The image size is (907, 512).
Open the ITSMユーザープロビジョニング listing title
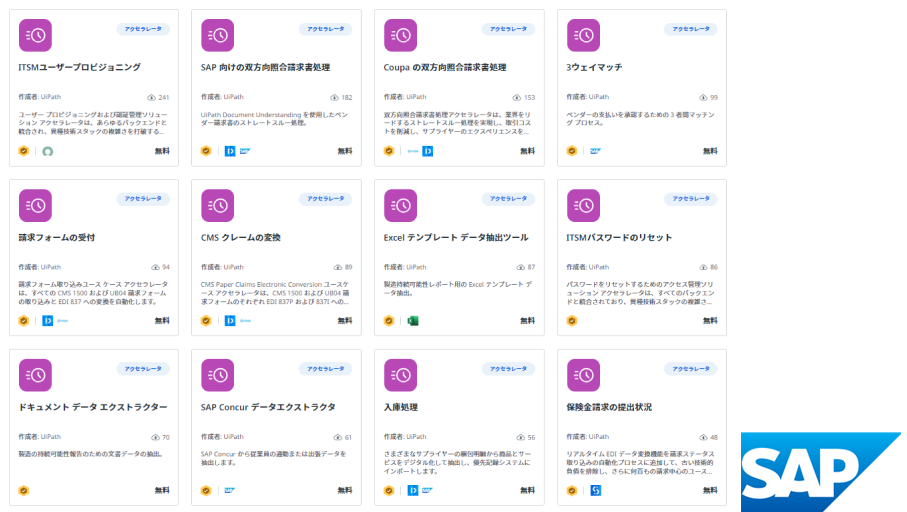pos(79,67)
